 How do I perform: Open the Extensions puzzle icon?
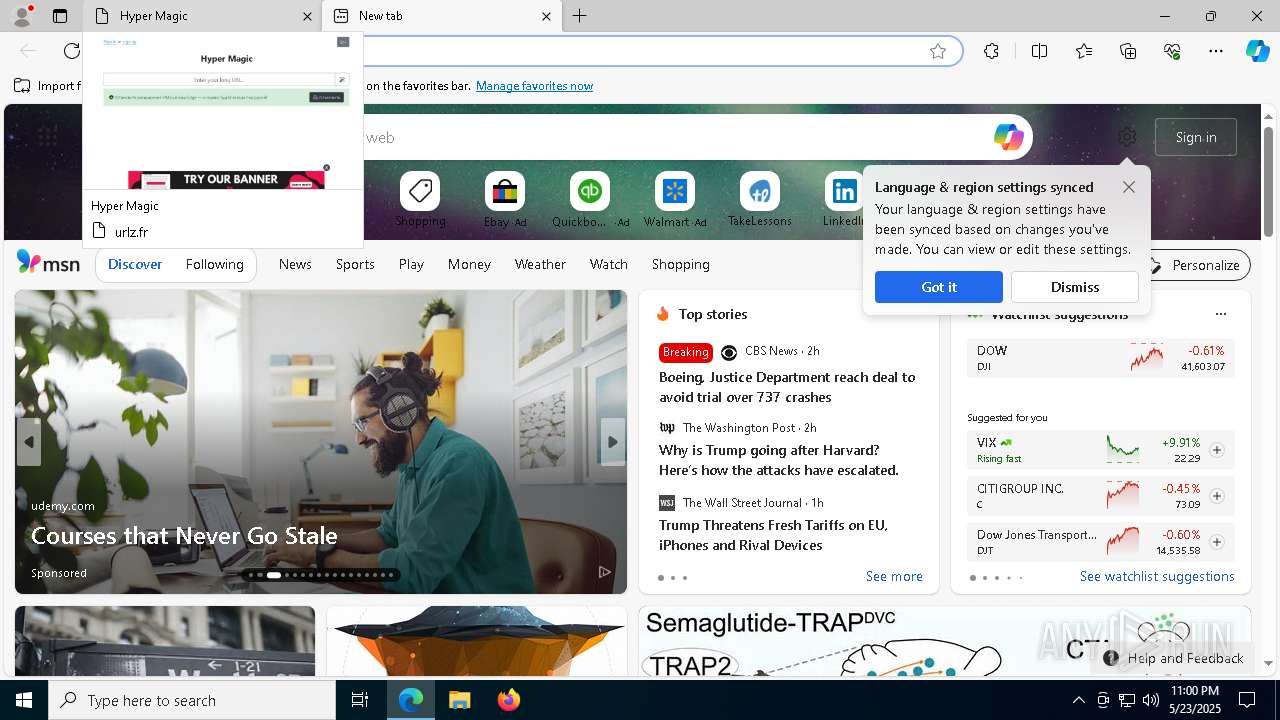pos(991,51)
